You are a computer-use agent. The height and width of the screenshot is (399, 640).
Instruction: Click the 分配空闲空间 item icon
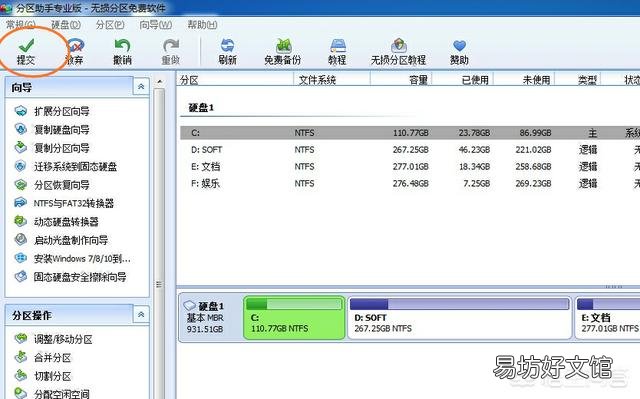coord(20,393)
